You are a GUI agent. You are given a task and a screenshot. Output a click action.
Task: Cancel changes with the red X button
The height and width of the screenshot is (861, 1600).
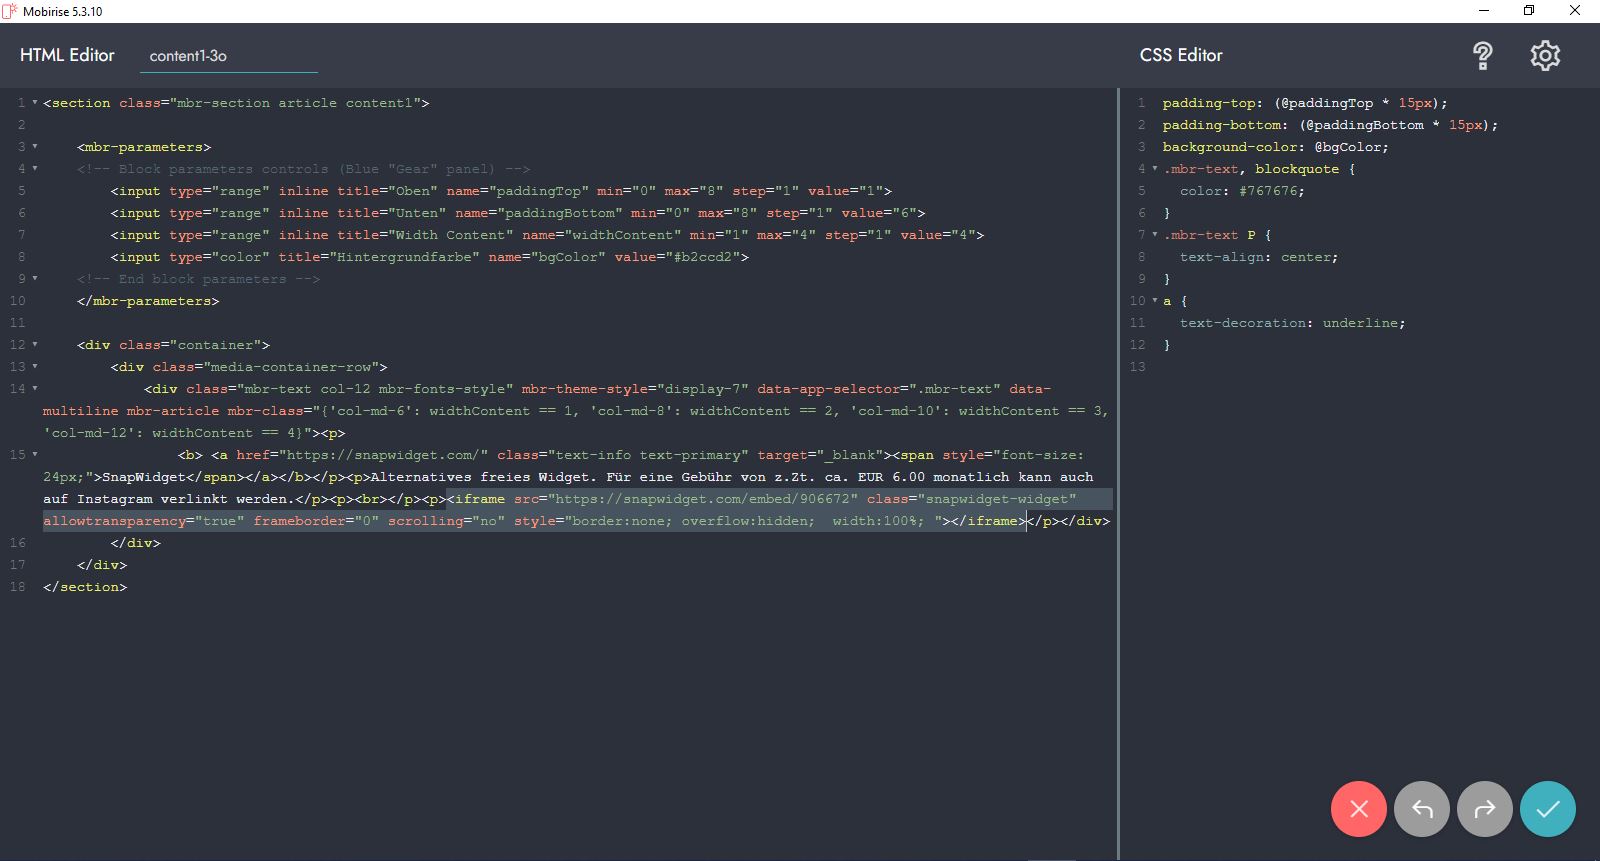pyautogui.click(x=1358, y=808)
